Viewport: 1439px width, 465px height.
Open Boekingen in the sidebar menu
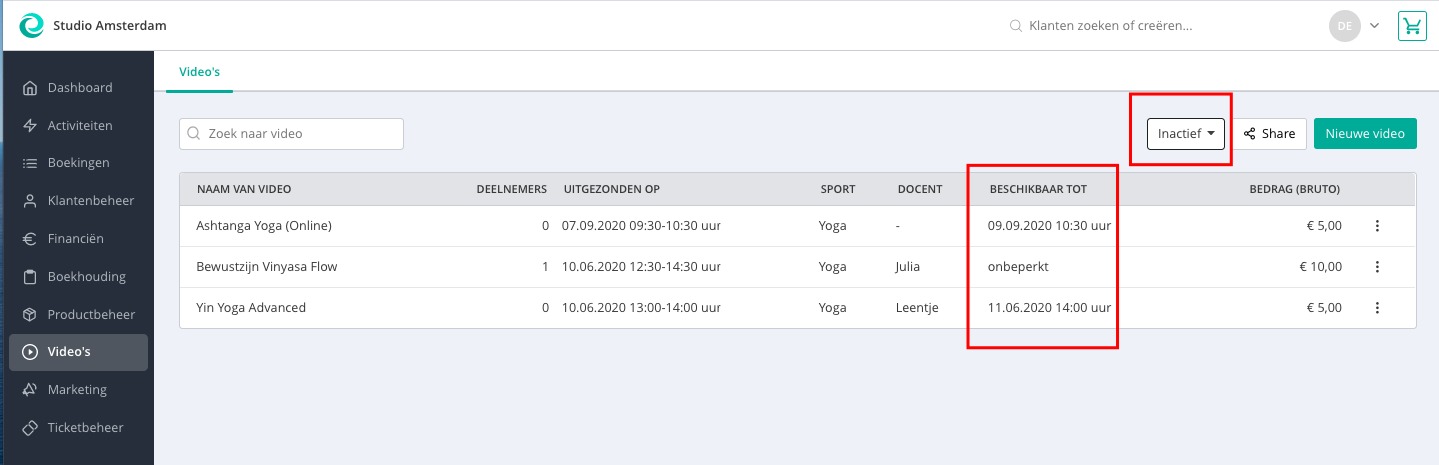click(78, 163)
